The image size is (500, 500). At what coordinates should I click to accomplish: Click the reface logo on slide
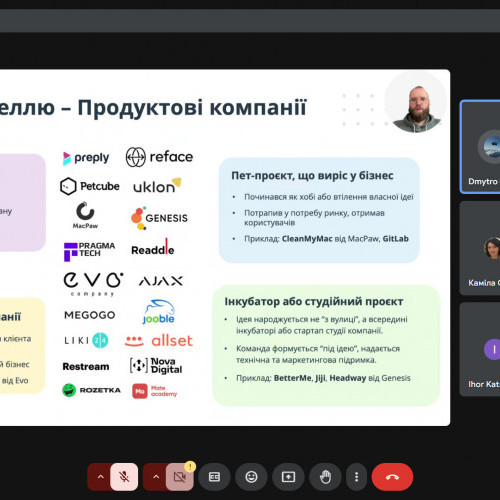click(x=159, y=157)
